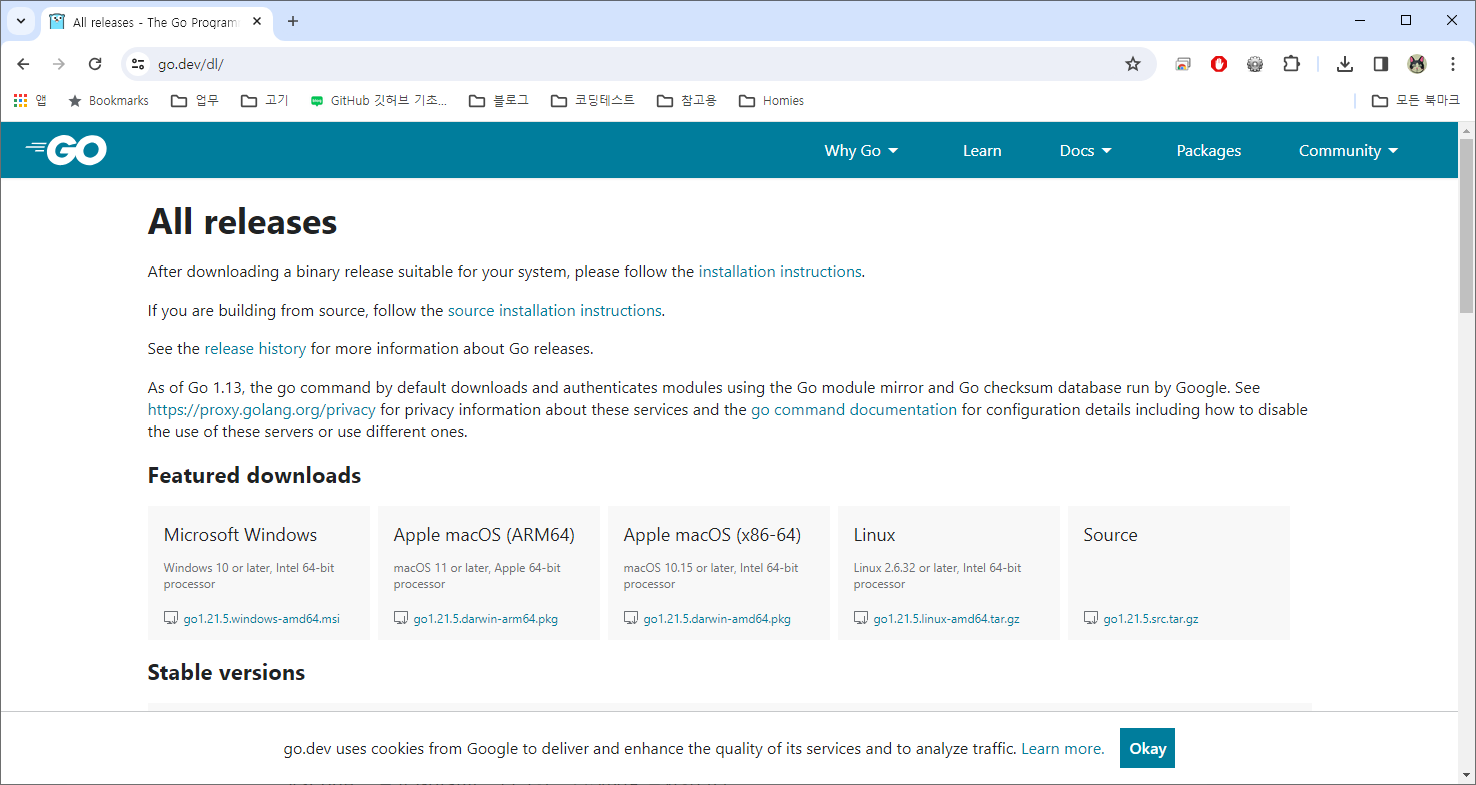Open the tab search dropdown arrow
Image resolution: width=1476 pixels, height=785 pixels.
(x=20, y=21)
